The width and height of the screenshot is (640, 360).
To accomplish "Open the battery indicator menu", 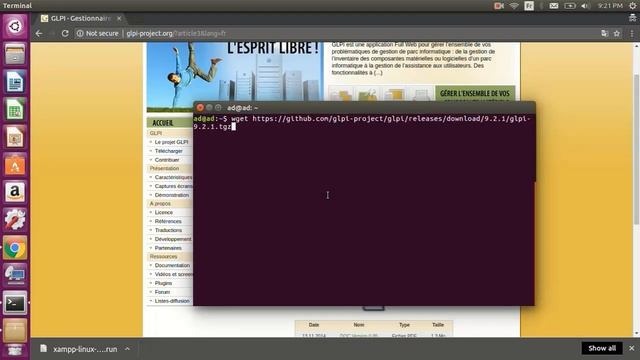I will pyautogui.click(x=570, y=6).
